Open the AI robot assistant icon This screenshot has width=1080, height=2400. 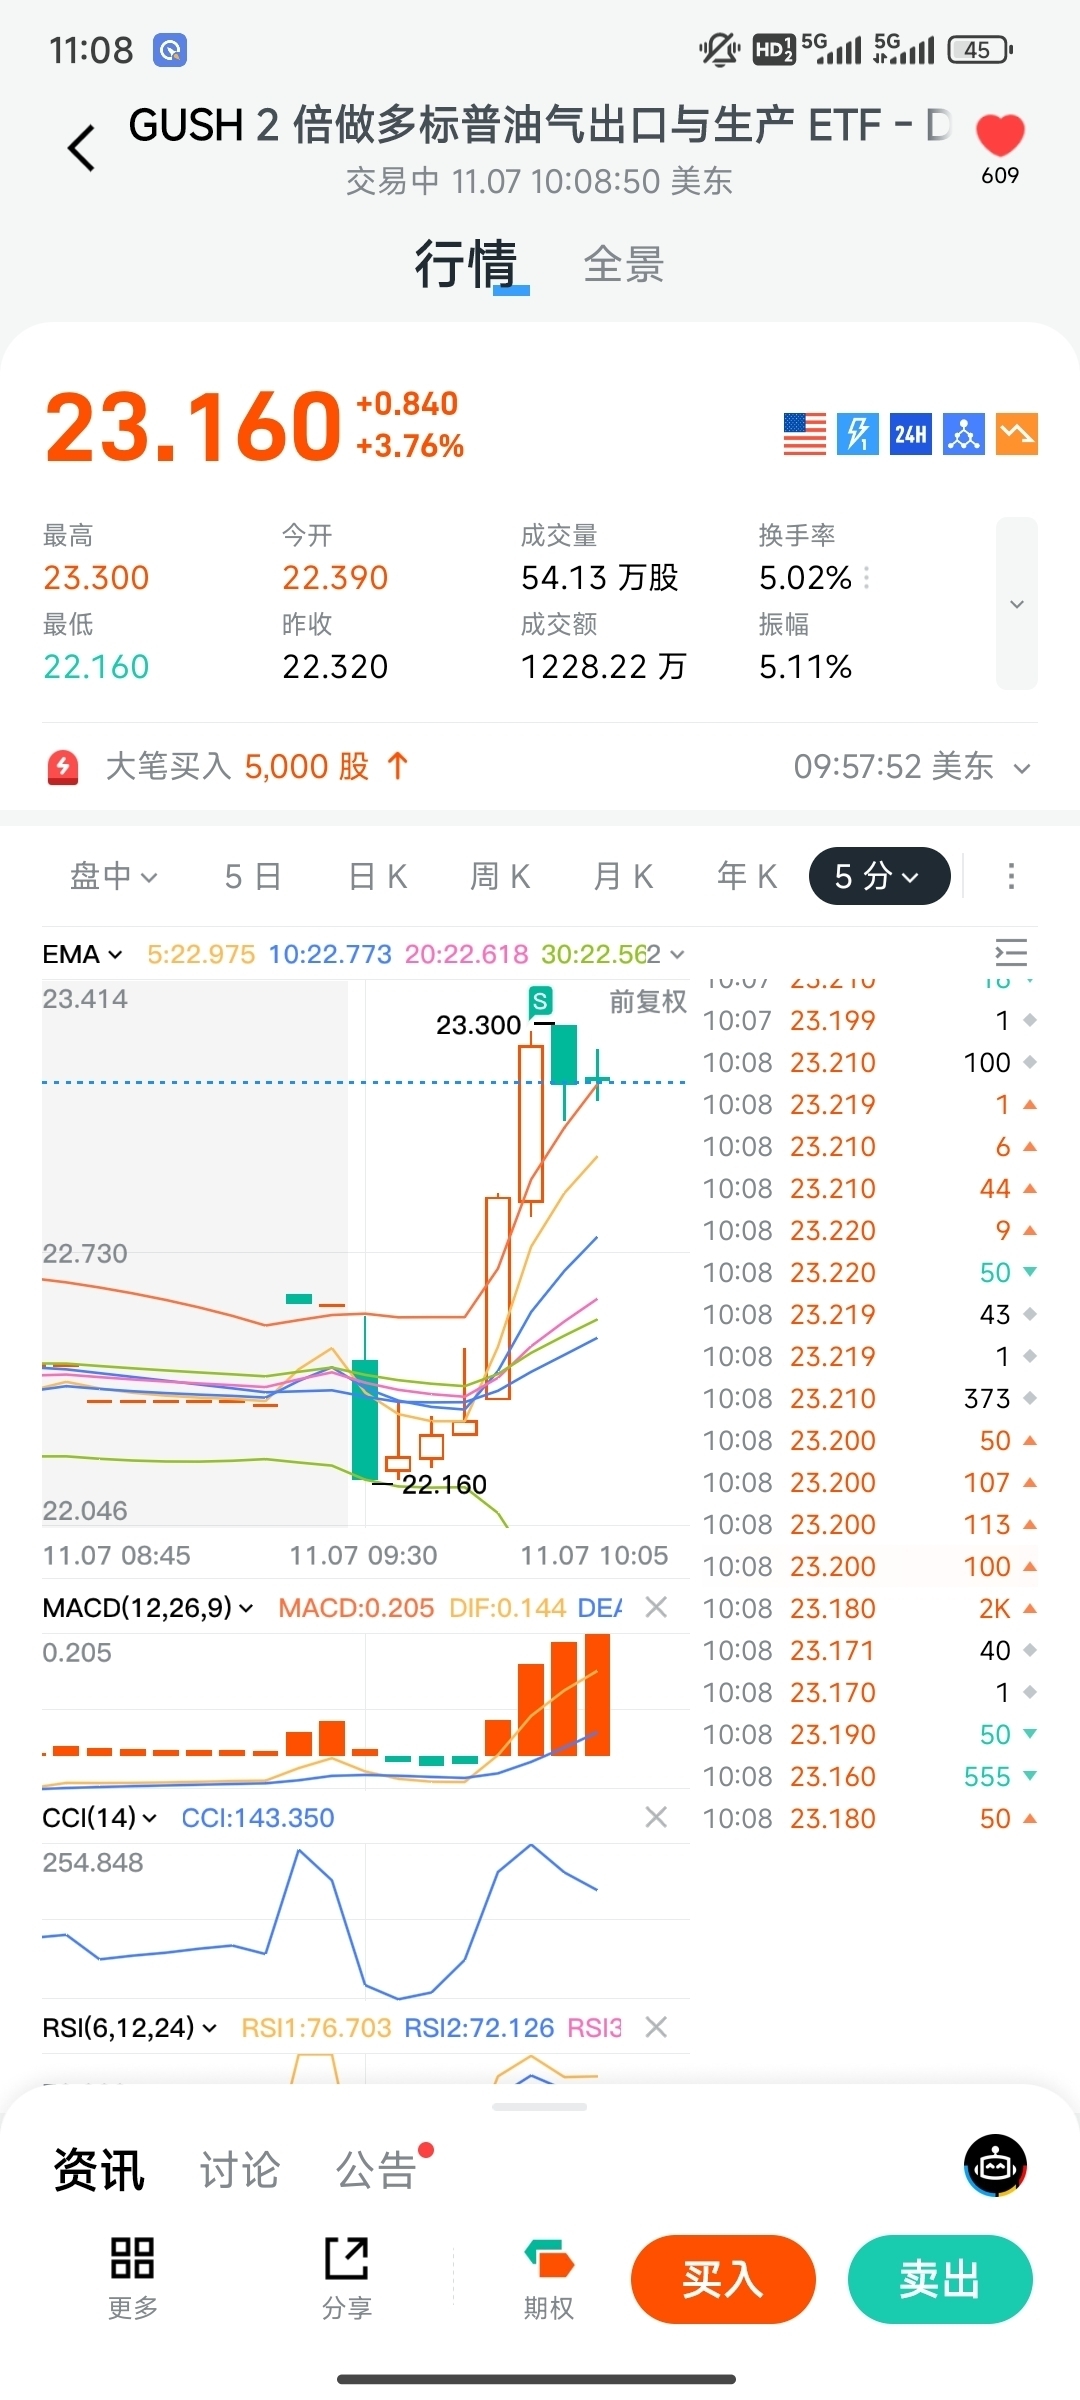(x=995, y=2166)
